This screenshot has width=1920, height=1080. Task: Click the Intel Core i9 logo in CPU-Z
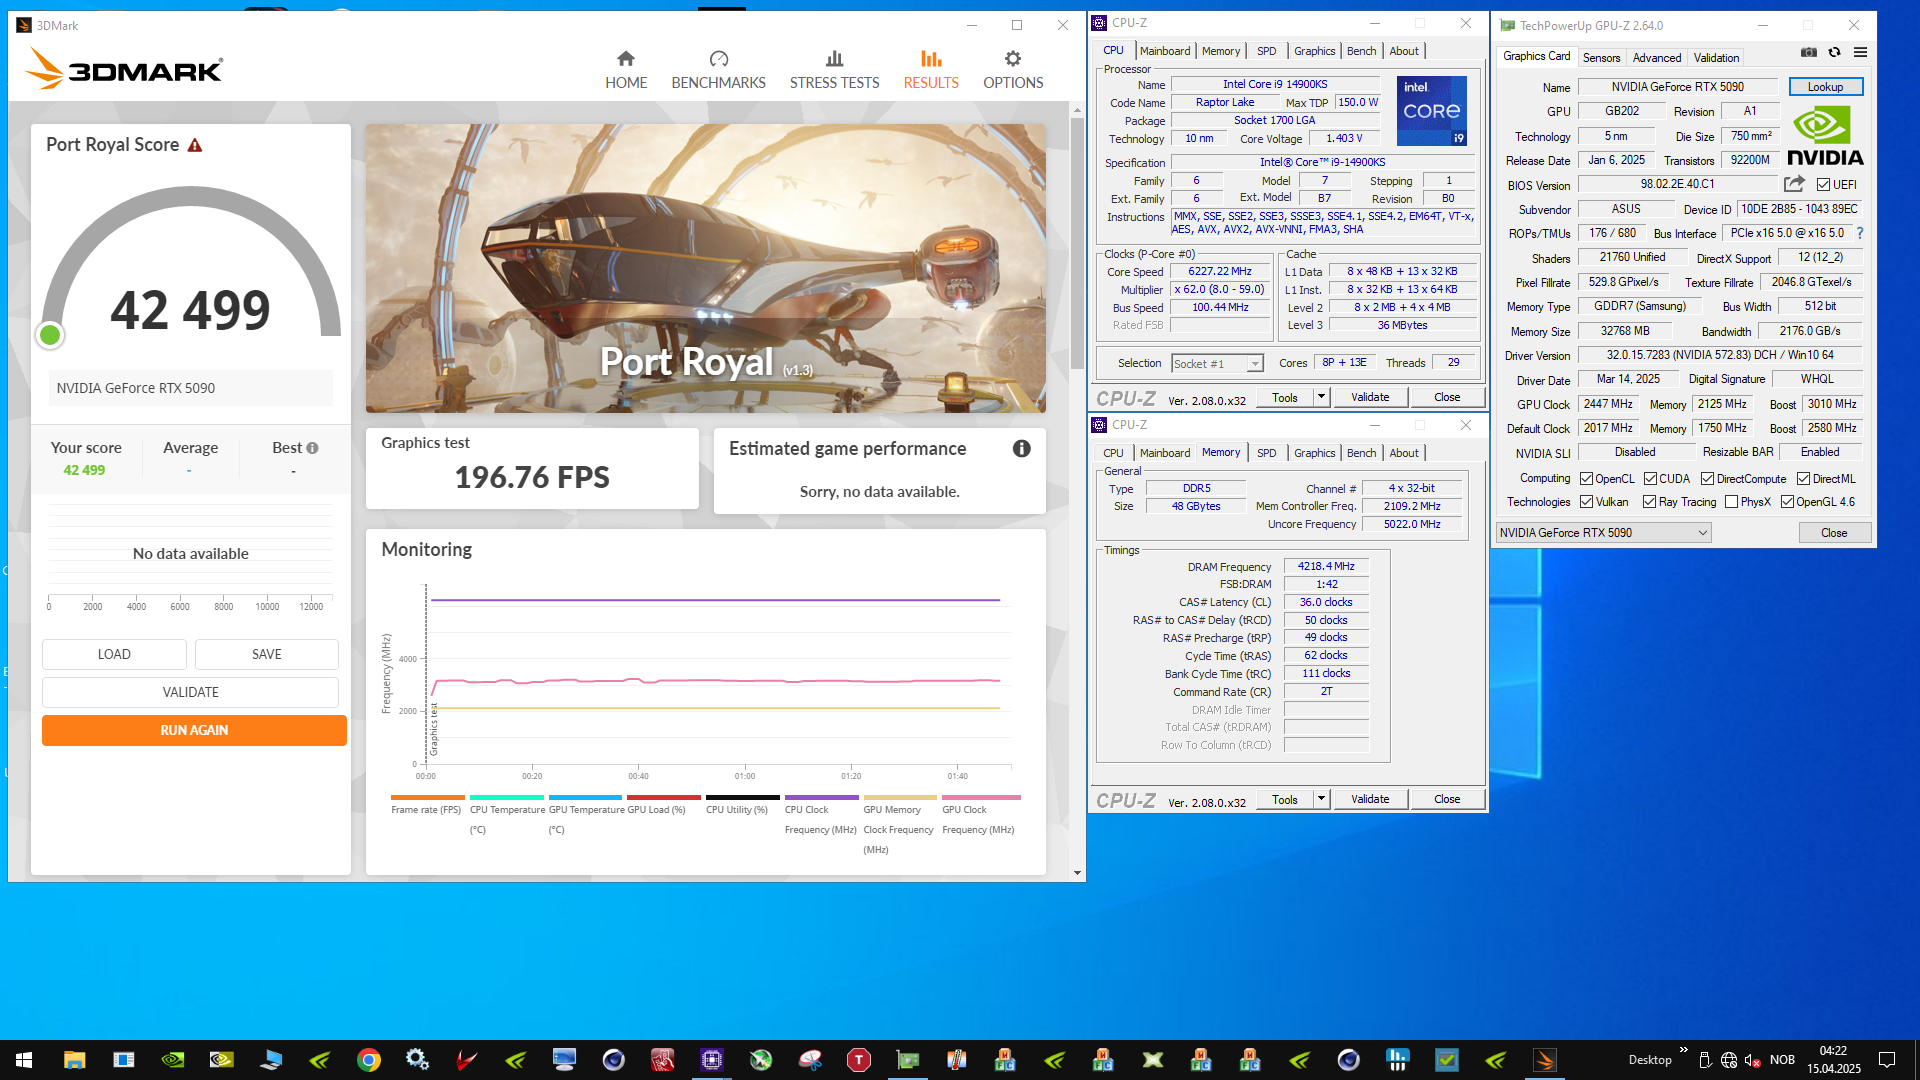click(x=1432, y=111)
